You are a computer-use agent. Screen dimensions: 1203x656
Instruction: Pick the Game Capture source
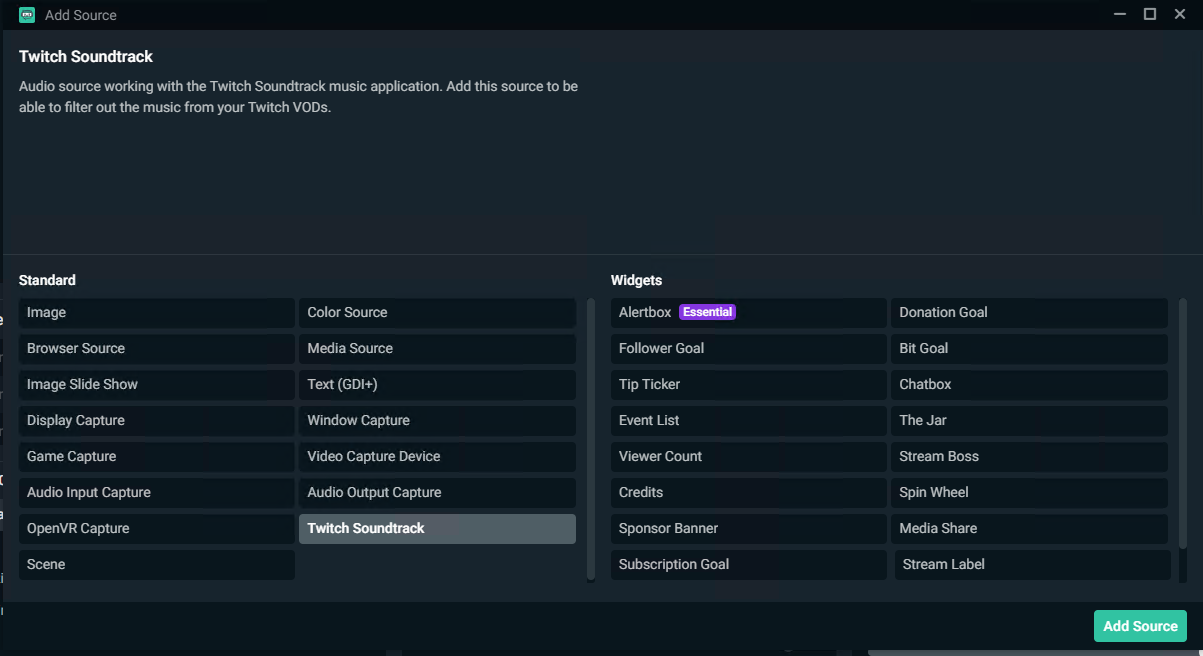155,456
